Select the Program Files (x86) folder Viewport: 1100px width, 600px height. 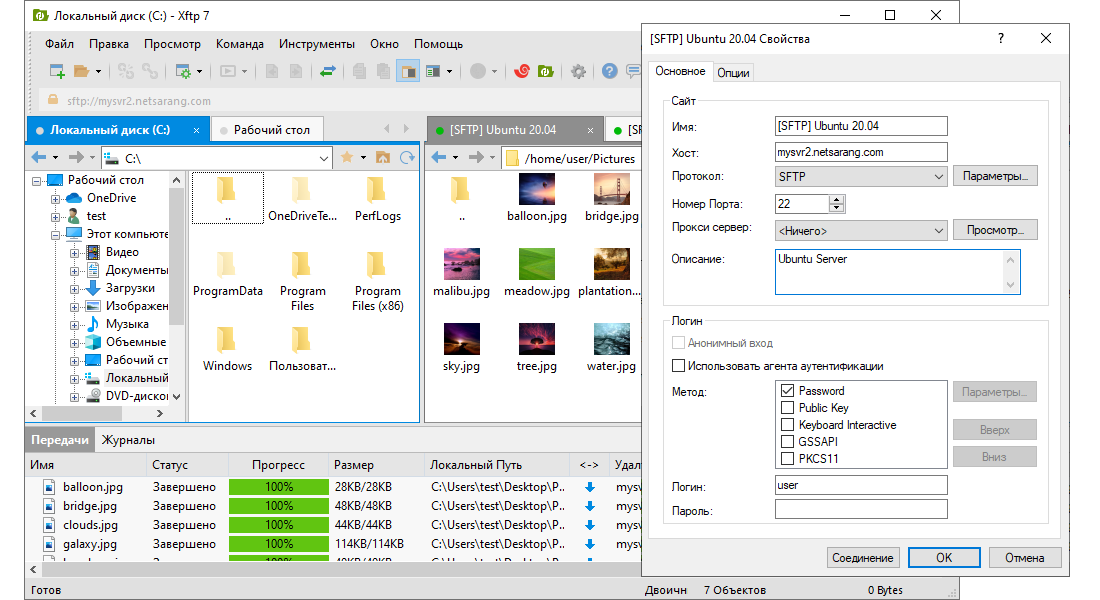tap(377, 281)
